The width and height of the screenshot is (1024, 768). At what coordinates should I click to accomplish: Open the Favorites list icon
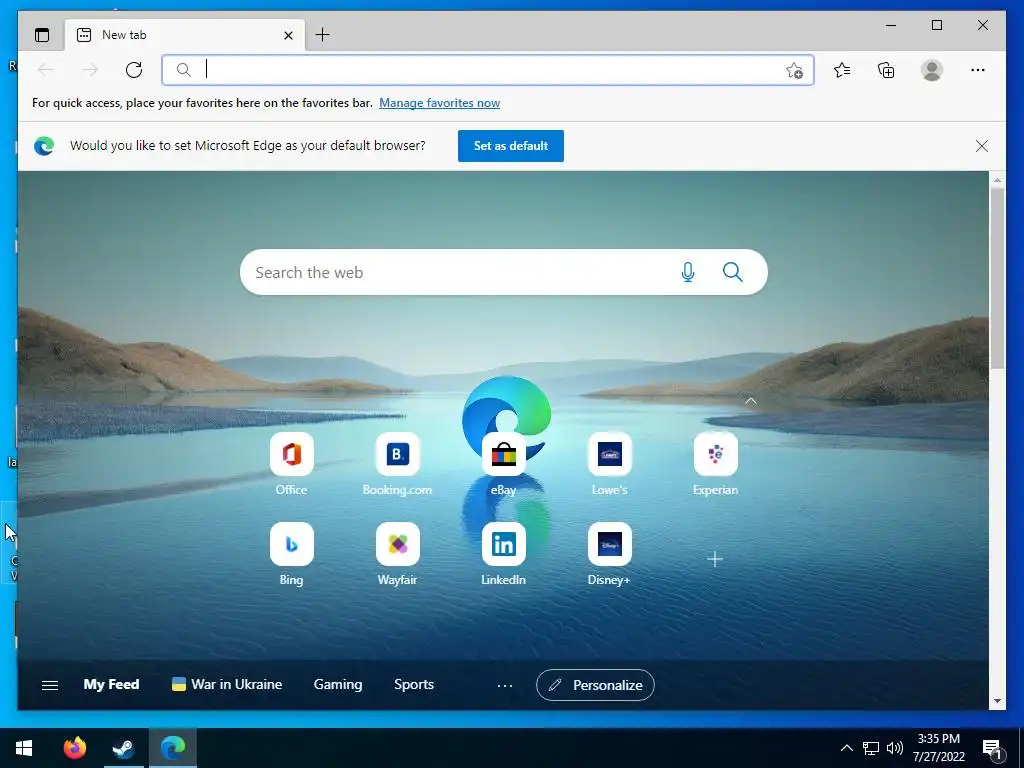(842, 70)
